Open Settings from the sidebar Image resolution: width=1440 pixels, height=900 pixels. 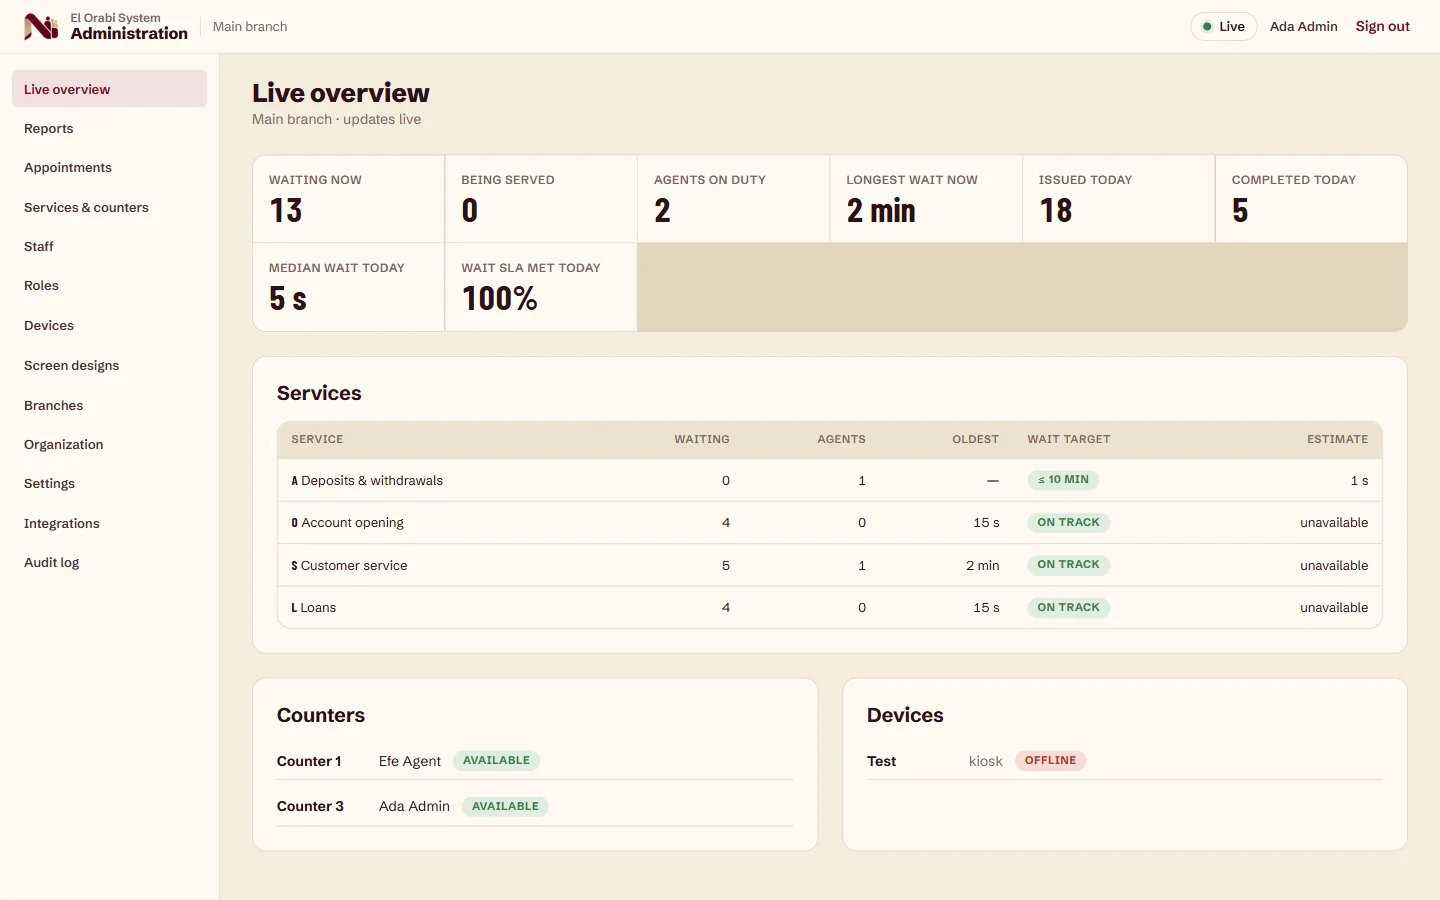coord(109,483)
